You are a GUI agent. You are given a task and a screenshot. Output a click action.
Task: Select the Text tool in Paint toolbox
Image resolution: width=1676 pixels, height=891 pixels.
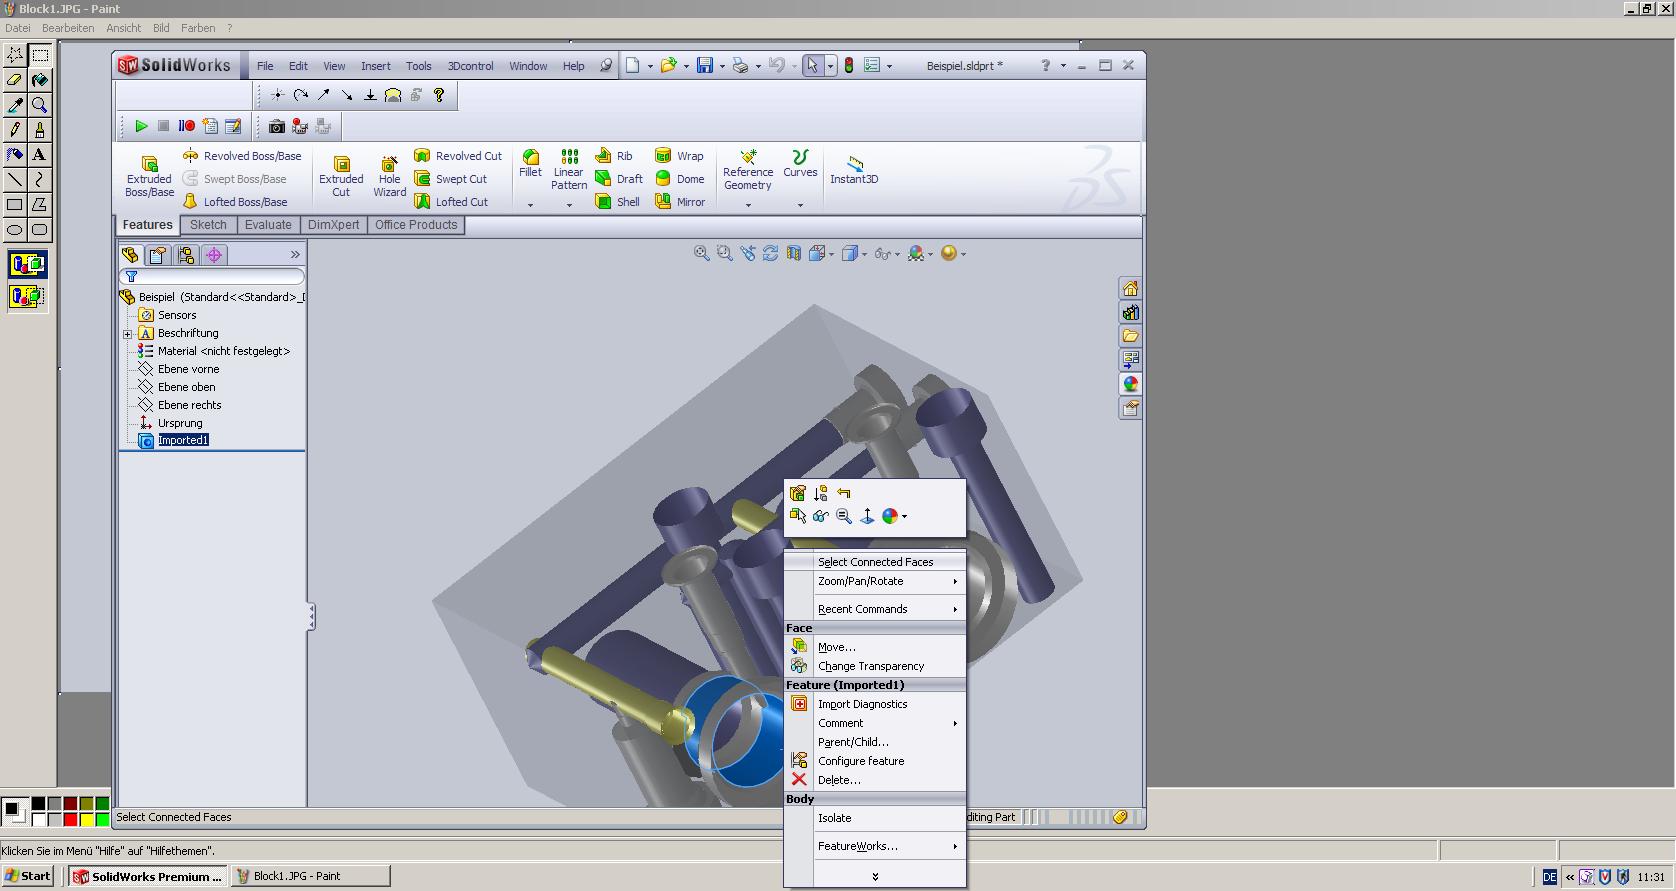coord(40,155)
